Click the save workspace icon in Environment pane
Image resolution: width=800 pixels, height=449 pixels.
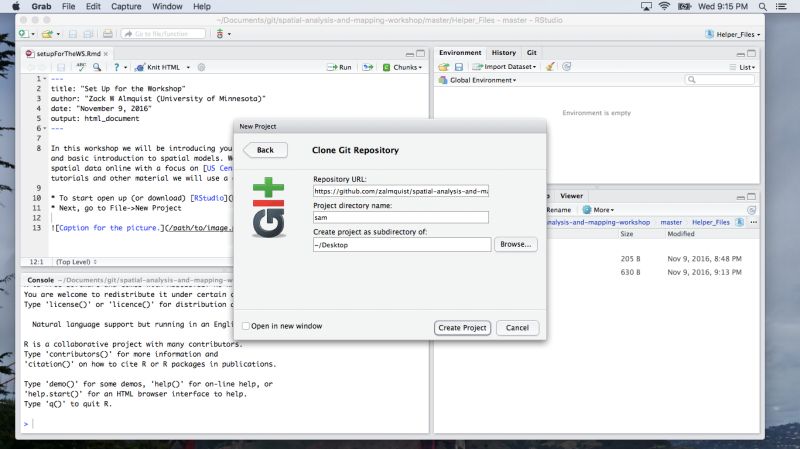pyautogui.click(x=459, y=67)
